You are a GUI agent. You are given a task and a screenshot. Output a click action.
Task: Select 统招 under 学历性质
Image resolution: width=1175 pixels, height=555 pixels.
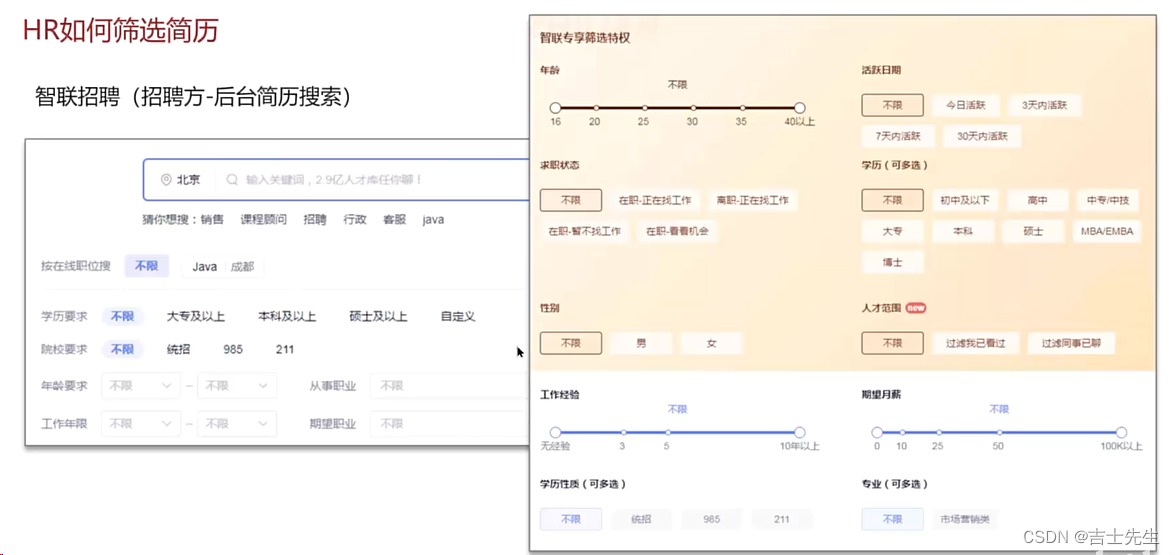coord(641,519)
